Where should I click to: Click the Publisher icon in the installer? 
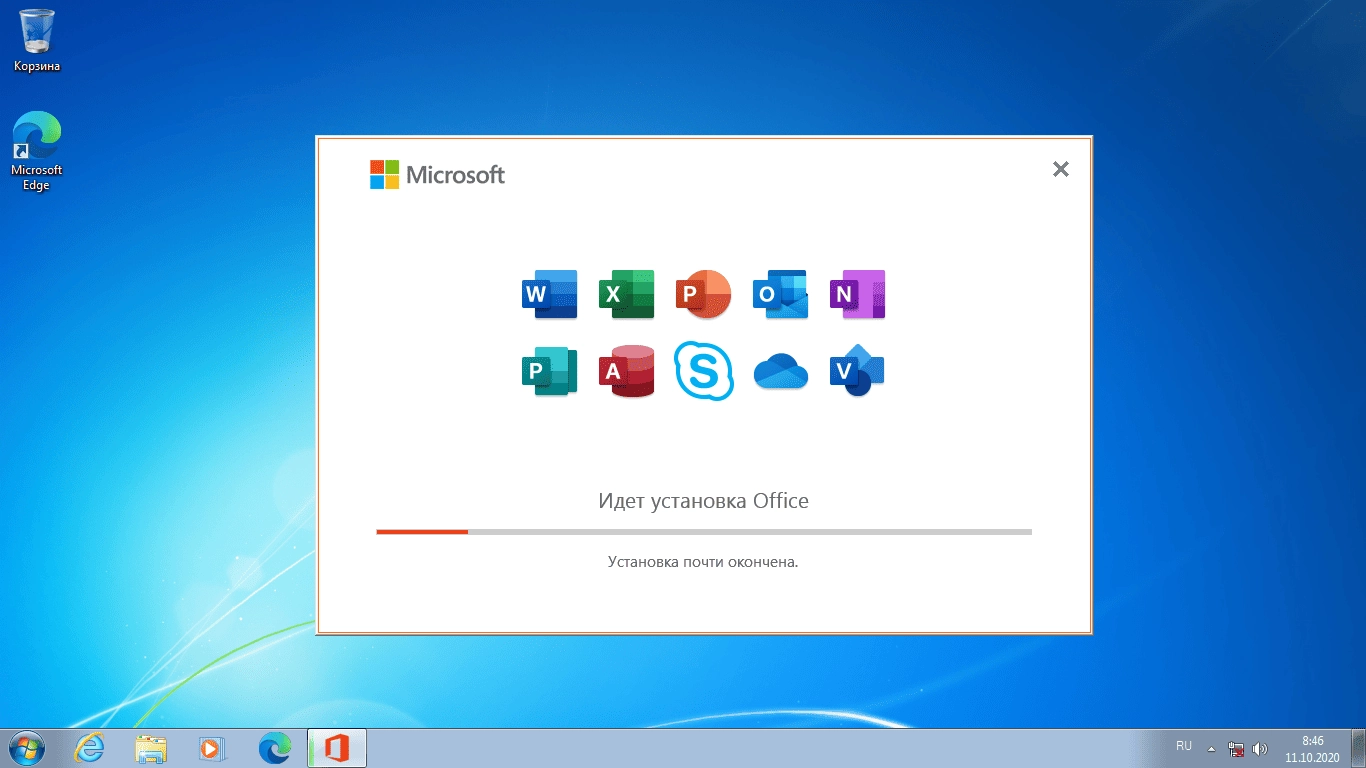coord(550,372)
